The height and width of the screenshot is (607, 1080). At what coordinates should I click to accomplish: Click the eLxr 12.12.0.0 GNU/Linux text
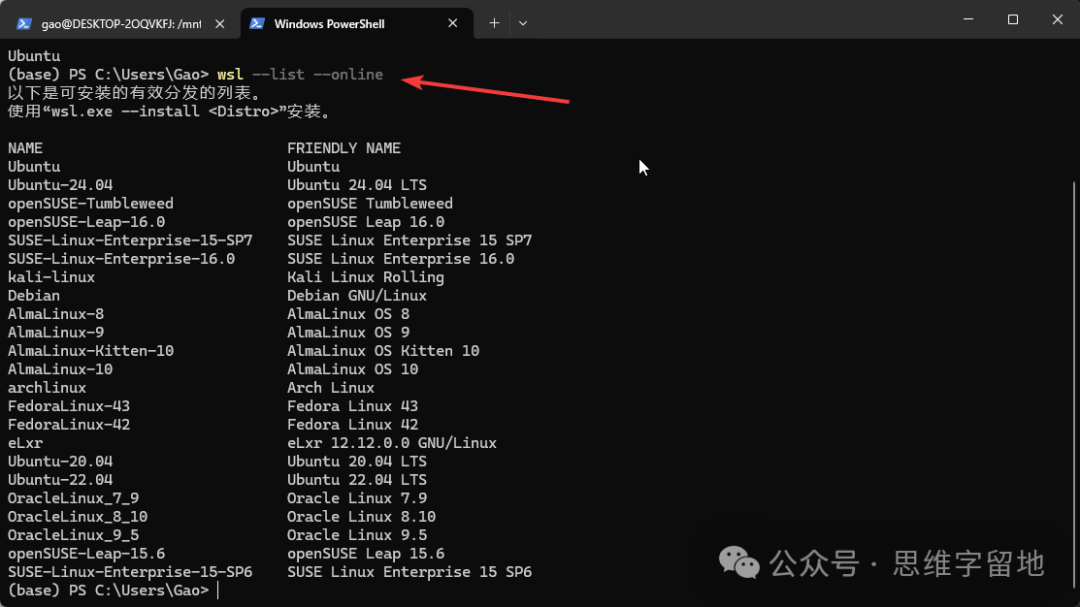point(392,443)
